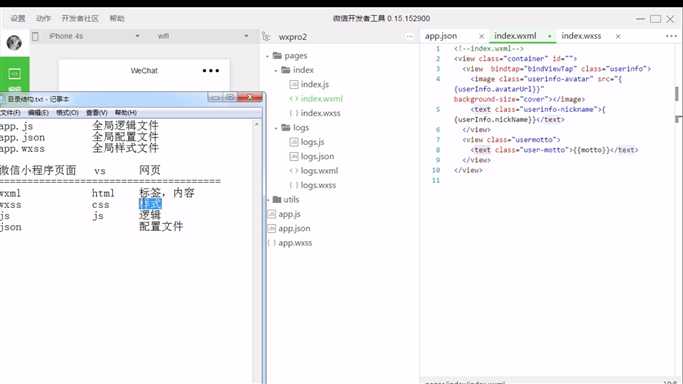Open app.js in file tree

pos(289,214)
